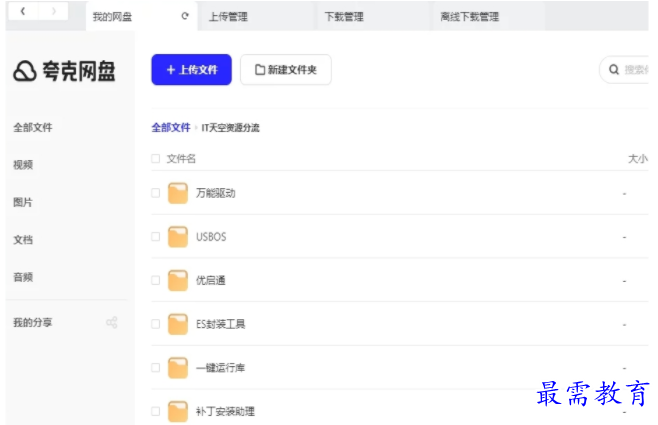
Task: Click the 上传文件 button
Action: [x=191, y=70]
